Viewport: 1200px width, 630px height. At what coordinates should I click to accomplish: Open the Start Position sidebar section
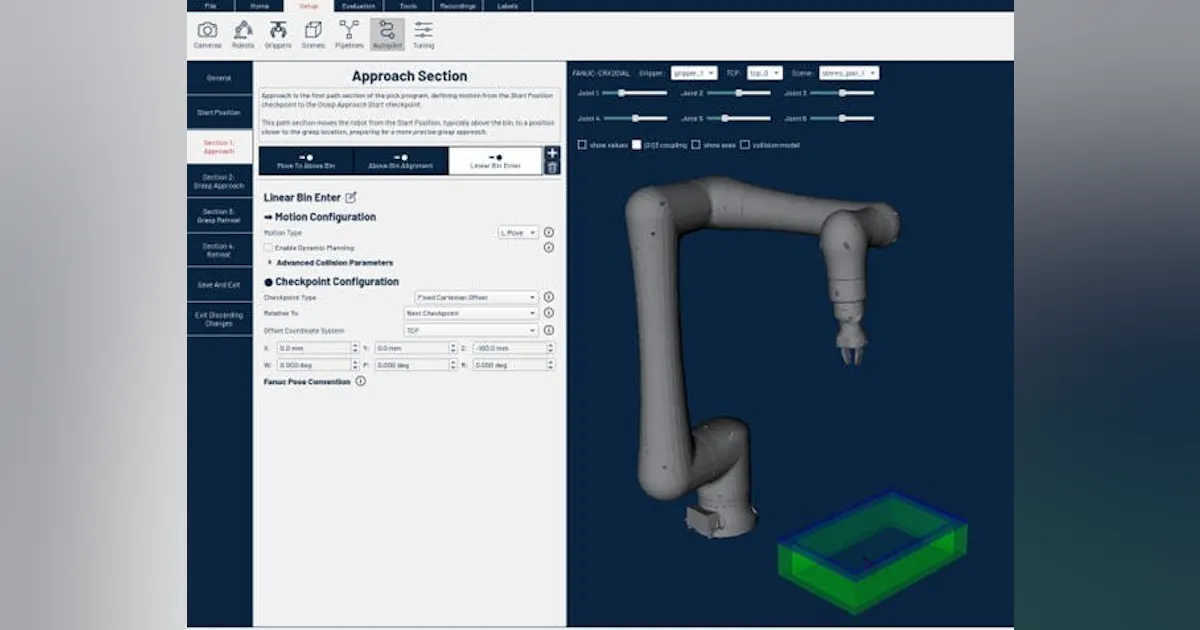219,112
